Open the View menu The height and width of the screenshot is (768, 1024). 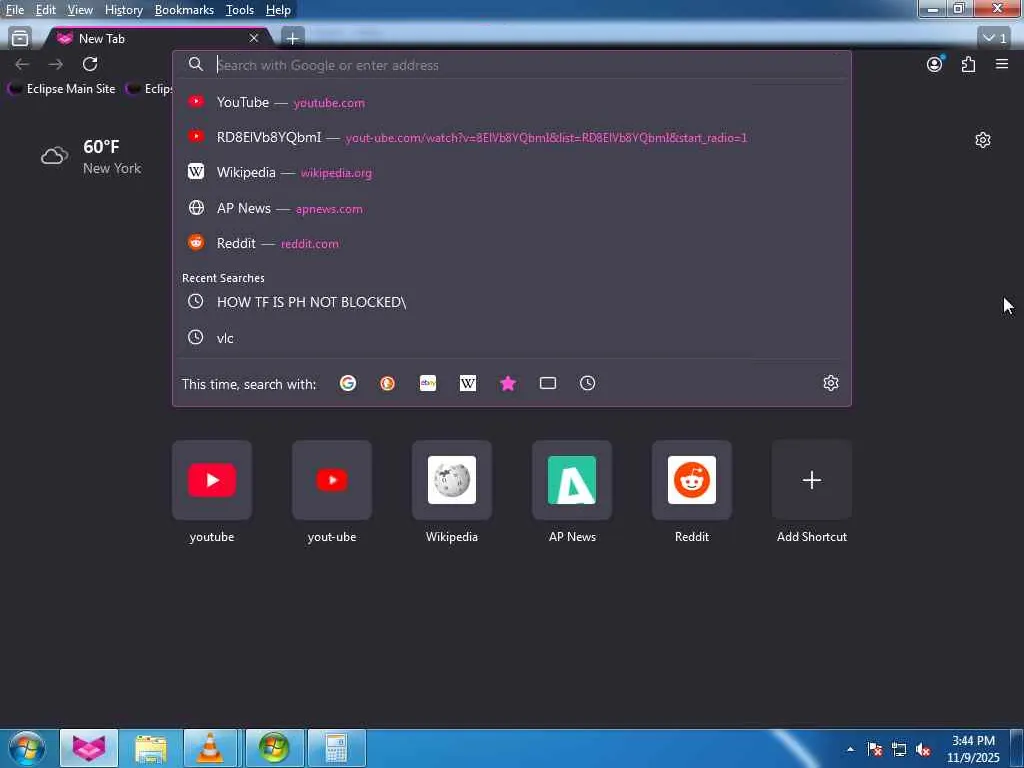pos(80,10)
